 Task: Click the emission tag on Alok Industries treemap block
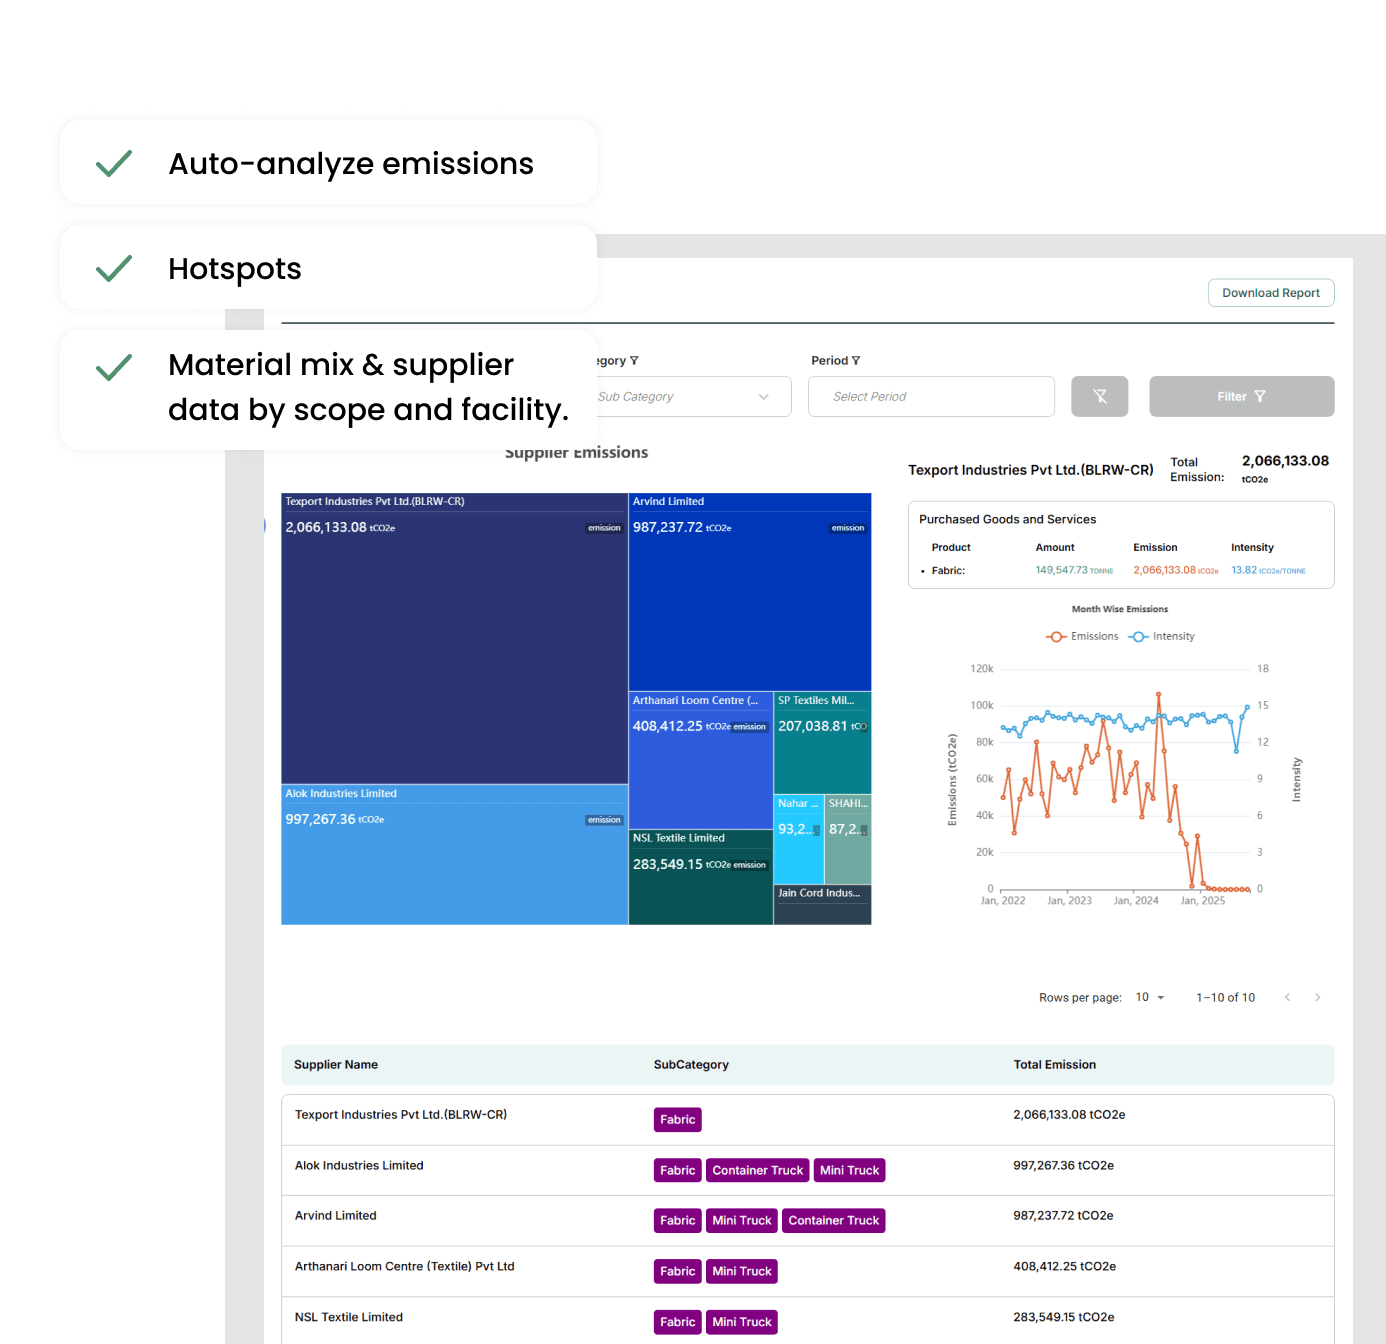603,819
